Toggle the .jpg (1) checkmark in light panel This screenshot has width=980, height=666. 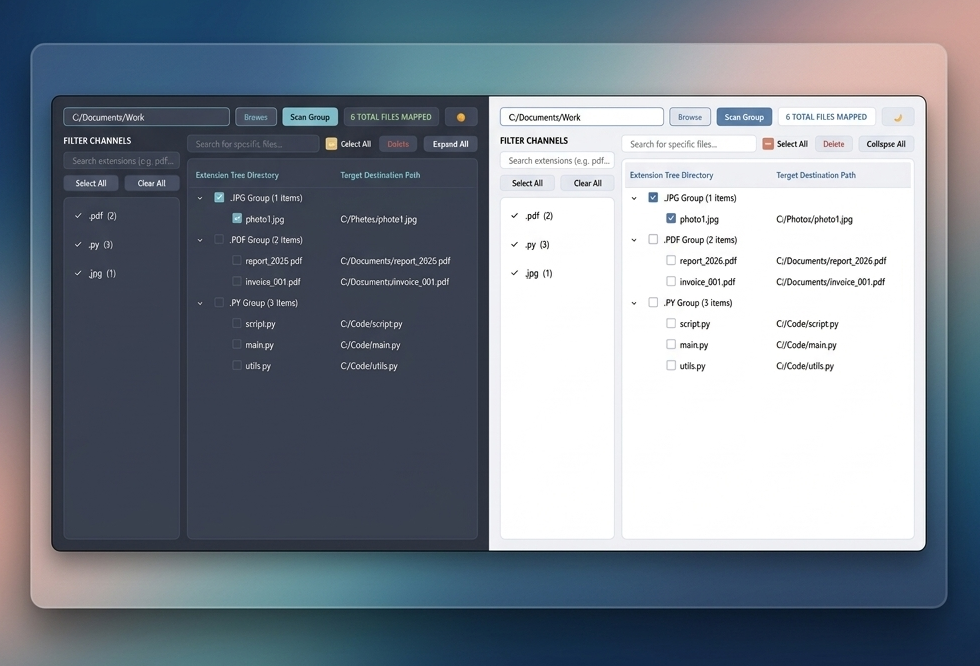[x=514, y=273]
